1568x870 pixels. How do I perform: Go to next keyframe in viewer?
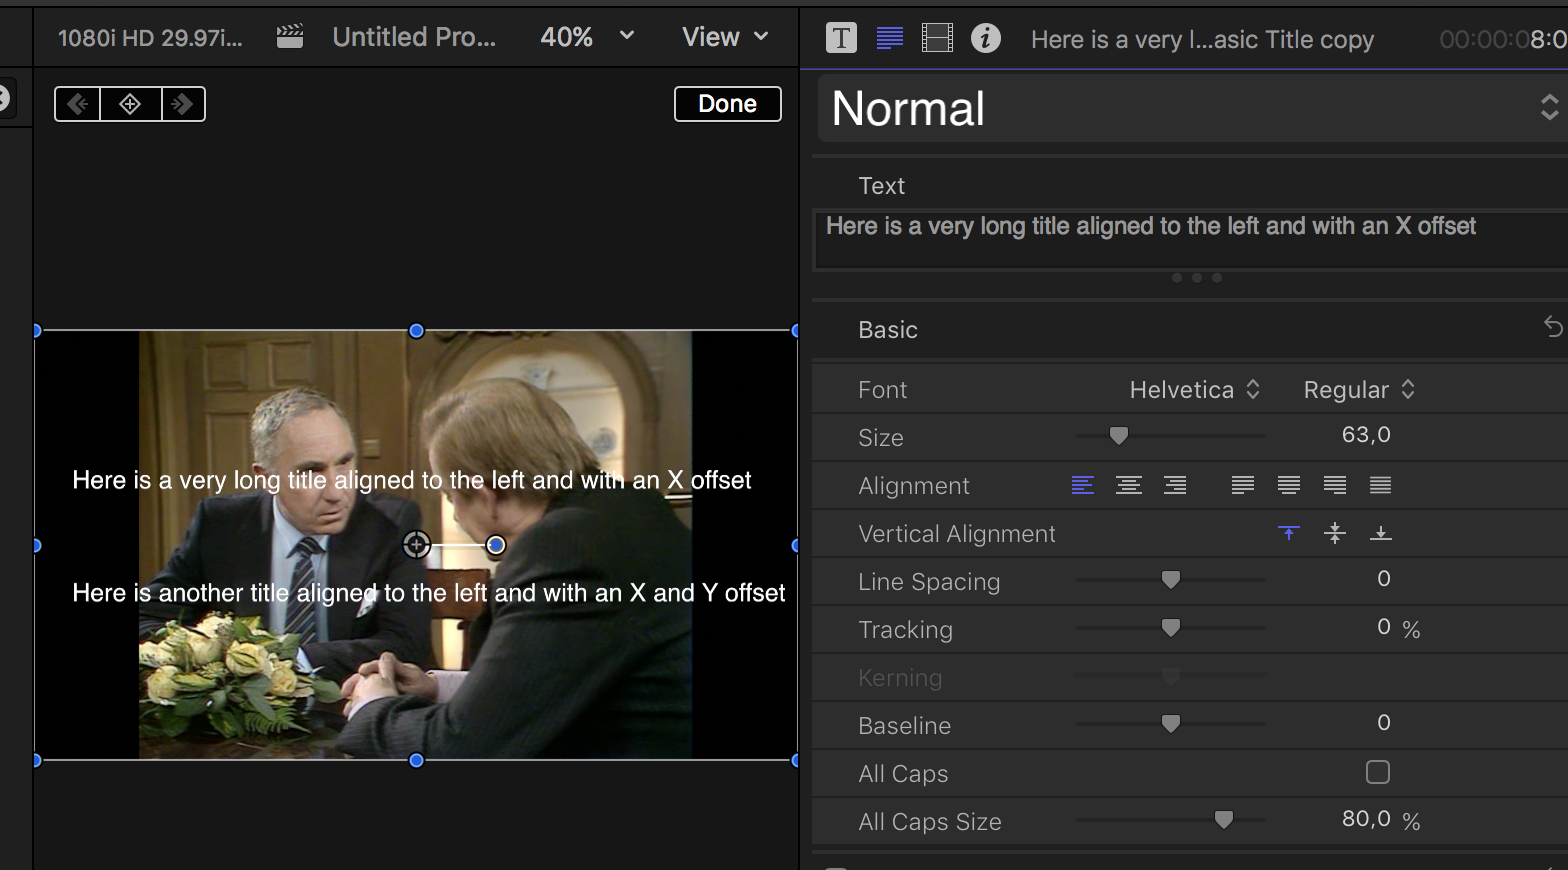click(183, 104)
